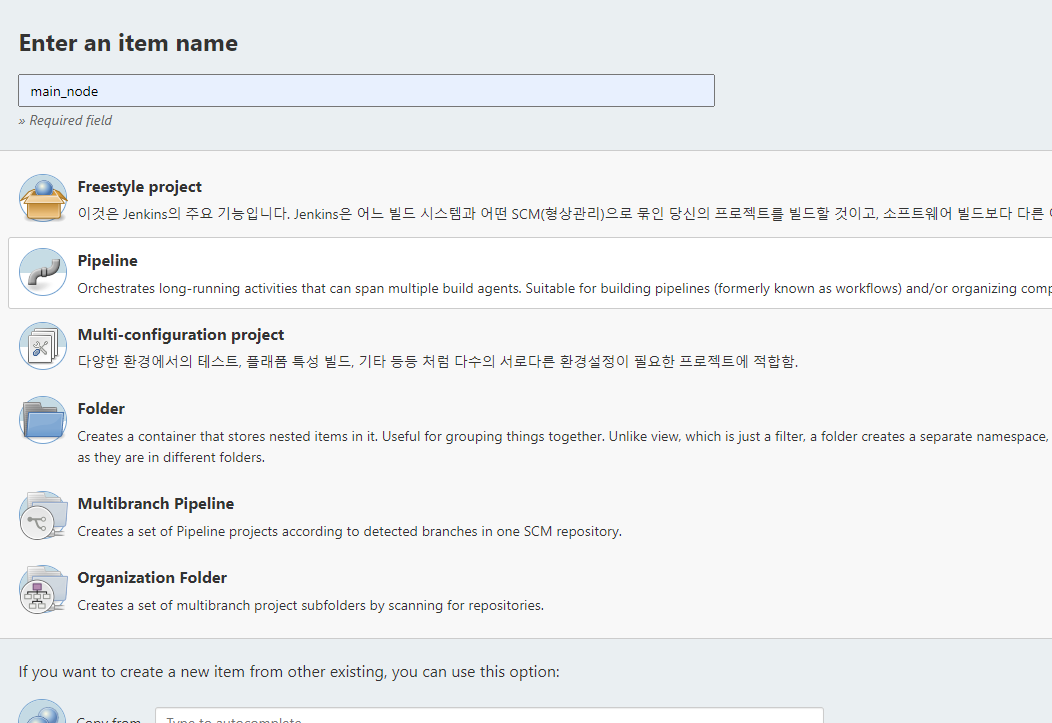
Task: Click the Korean Freestyle project description
Action: tap(564, 214)
